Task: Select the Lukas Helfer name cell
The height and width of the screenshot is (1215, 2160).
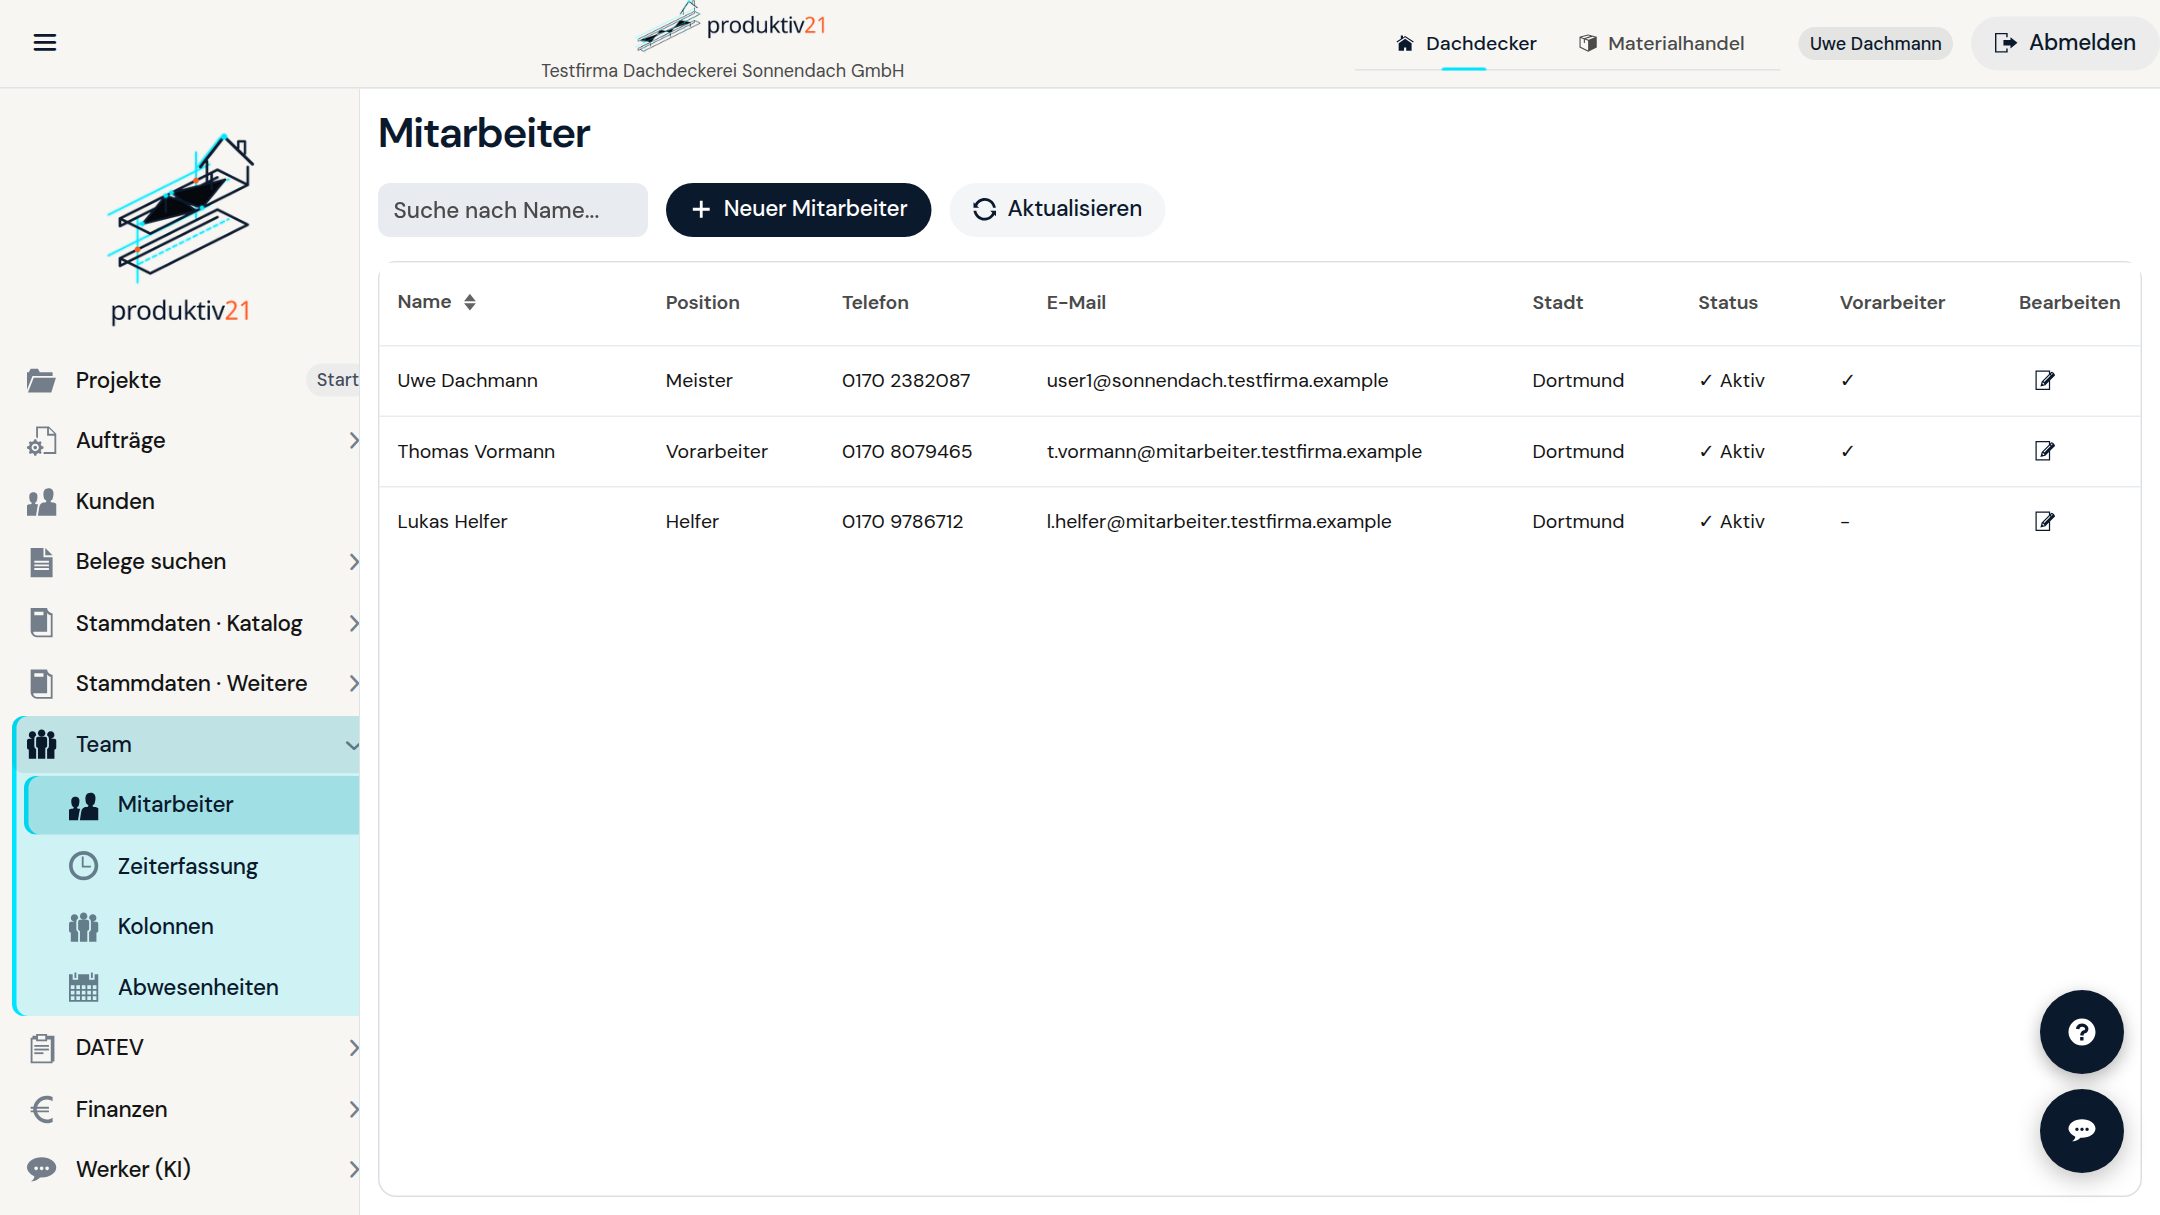Action: [x=452, y=521]
